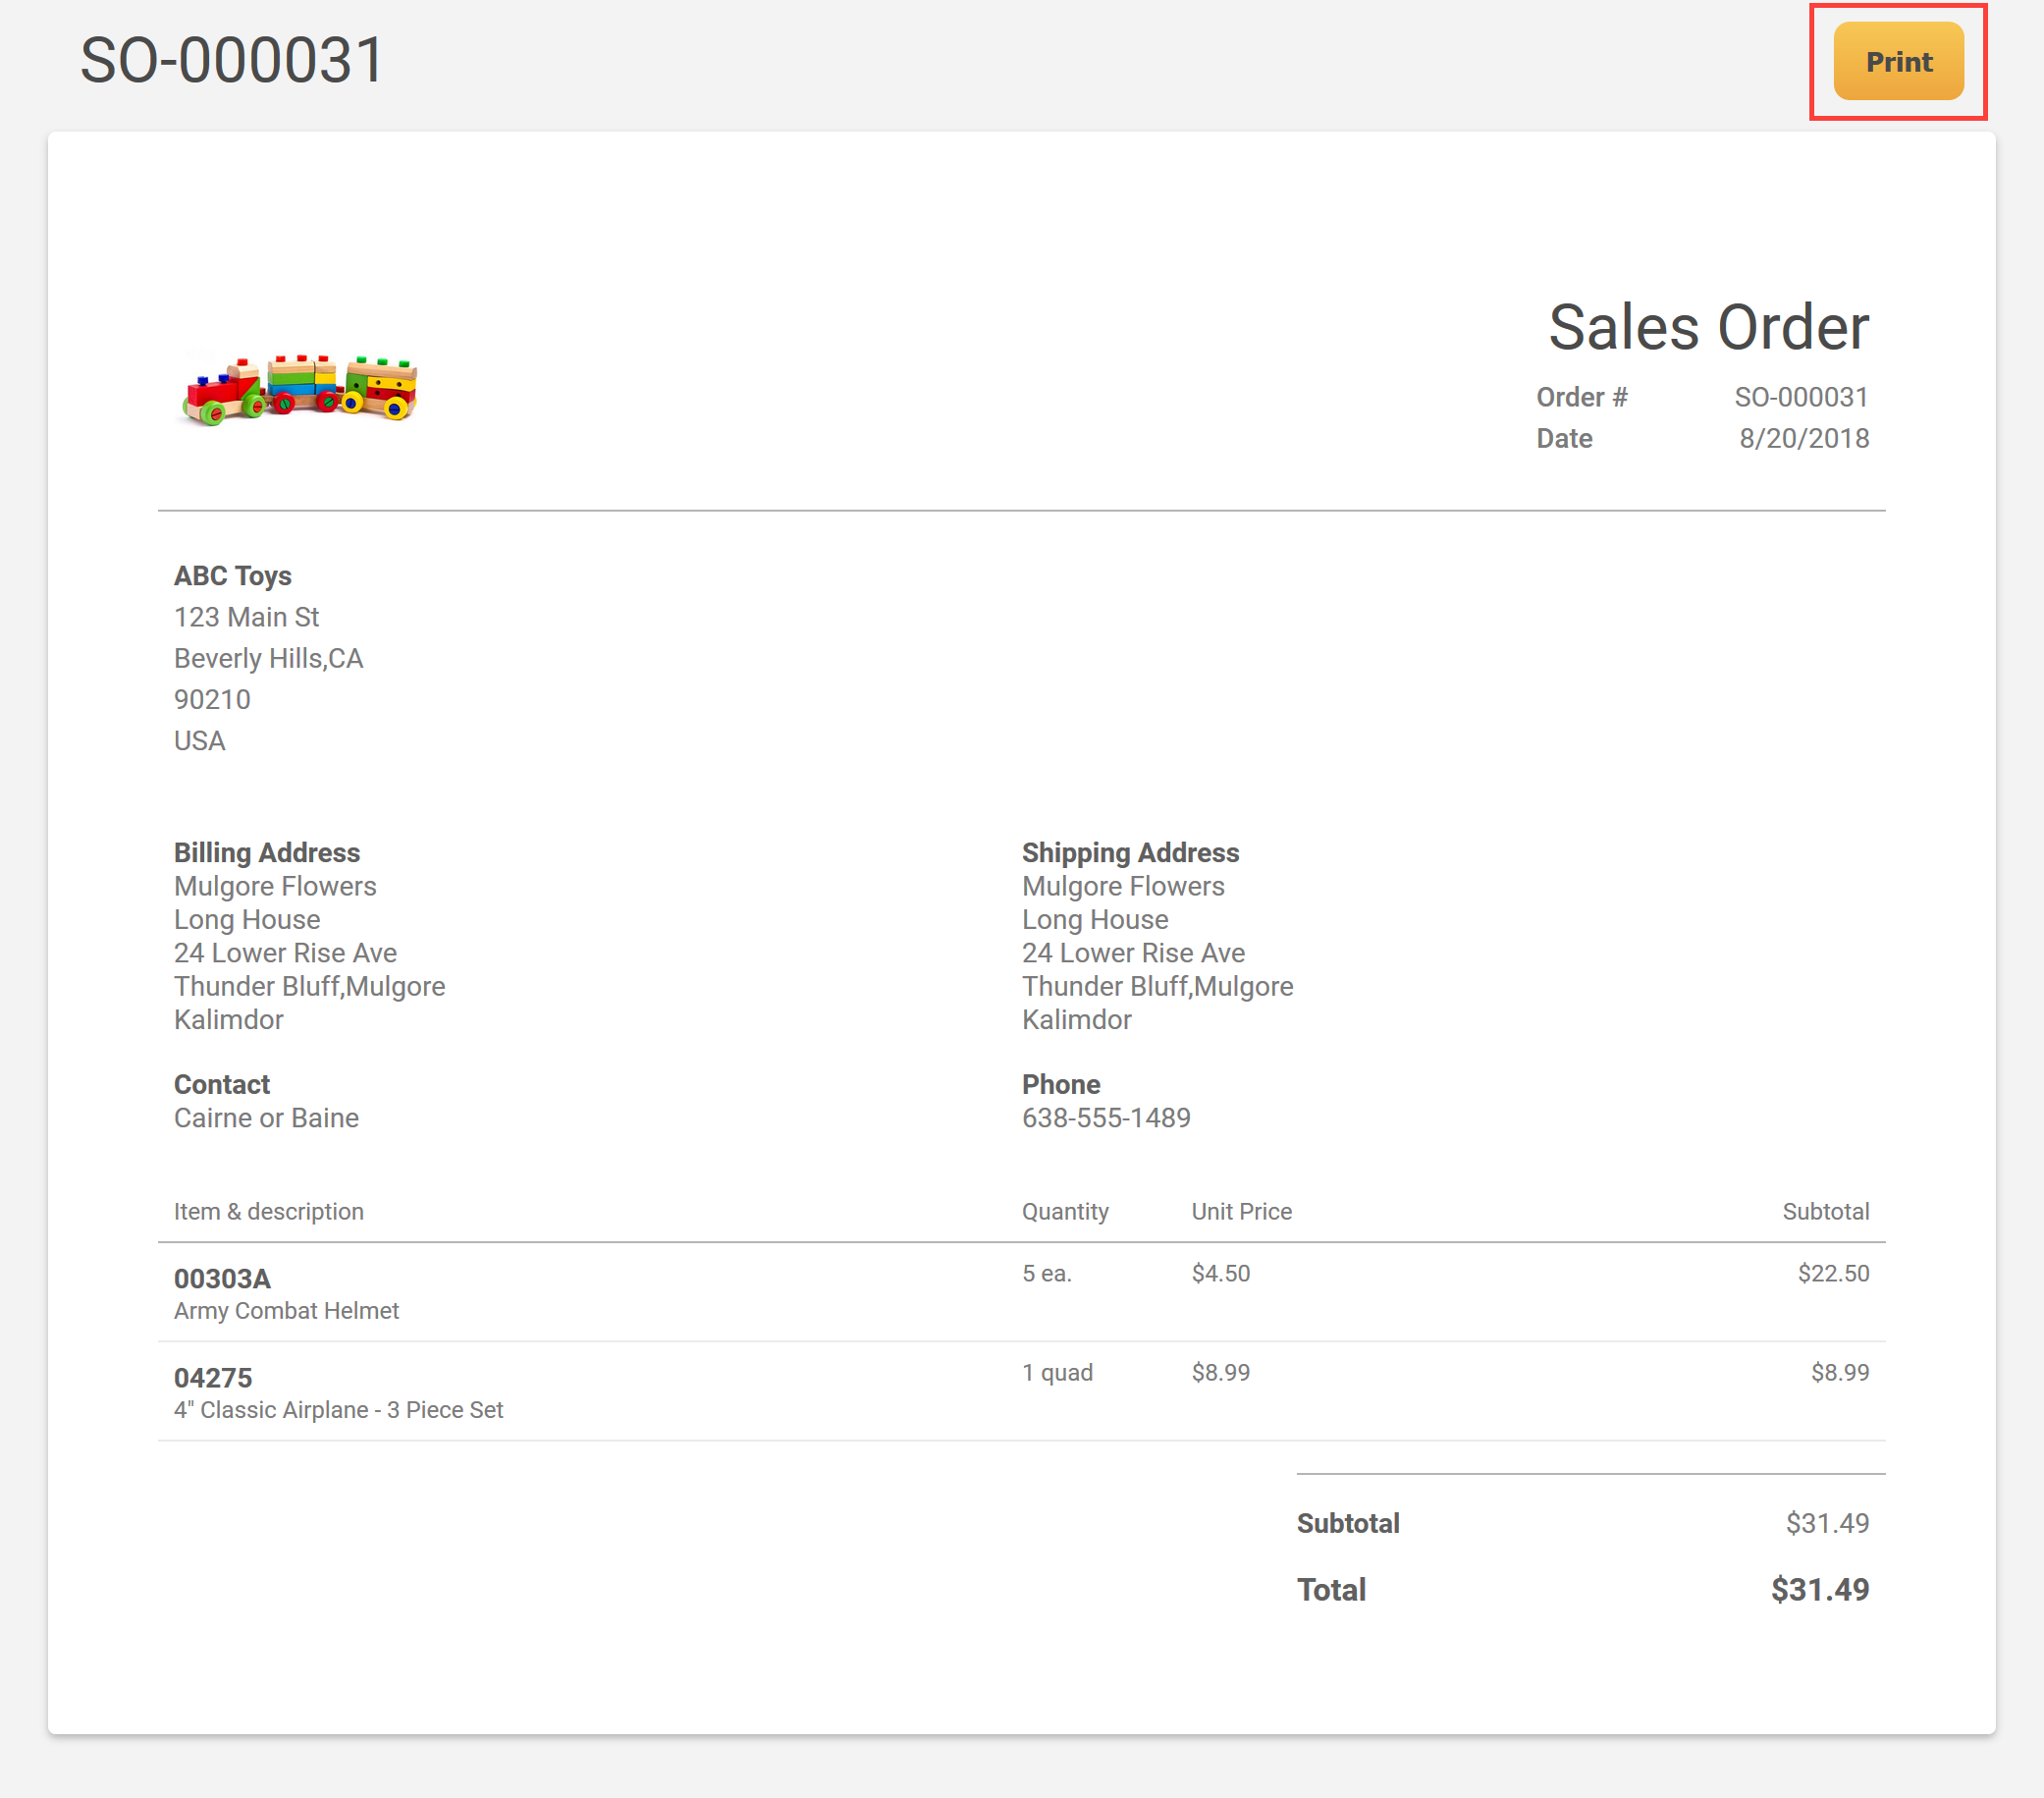Viewport: 2044px width, 1798px height.
Task: Click the Item & description column header
Action: [269, 1211]
